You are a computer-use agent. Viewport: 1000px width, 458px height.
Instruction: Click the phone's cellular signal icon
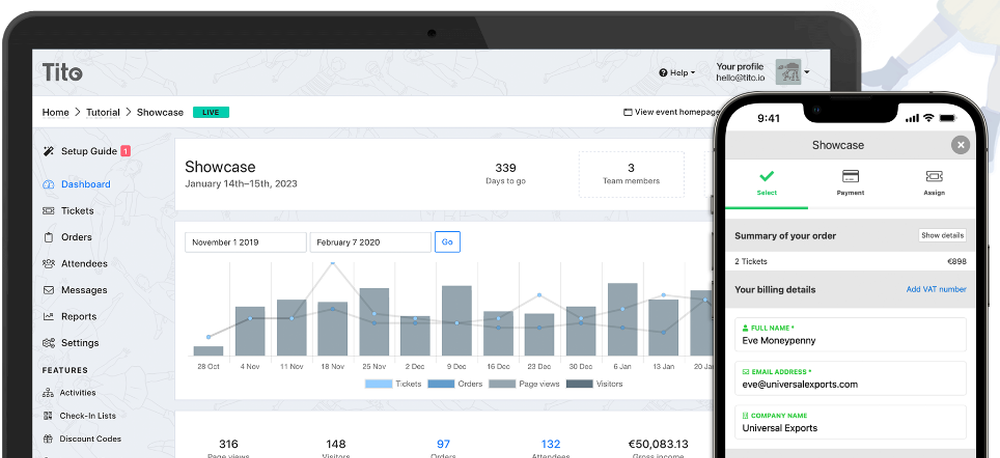click(x=913, y=118)
